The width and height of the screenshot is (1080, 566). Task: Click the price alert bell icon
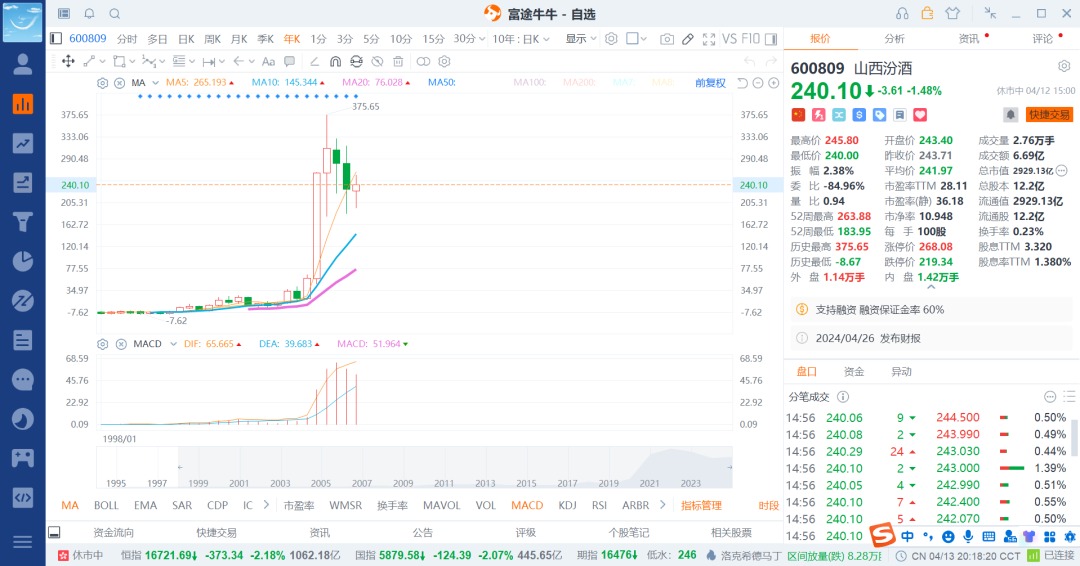tap(1010, 115)
